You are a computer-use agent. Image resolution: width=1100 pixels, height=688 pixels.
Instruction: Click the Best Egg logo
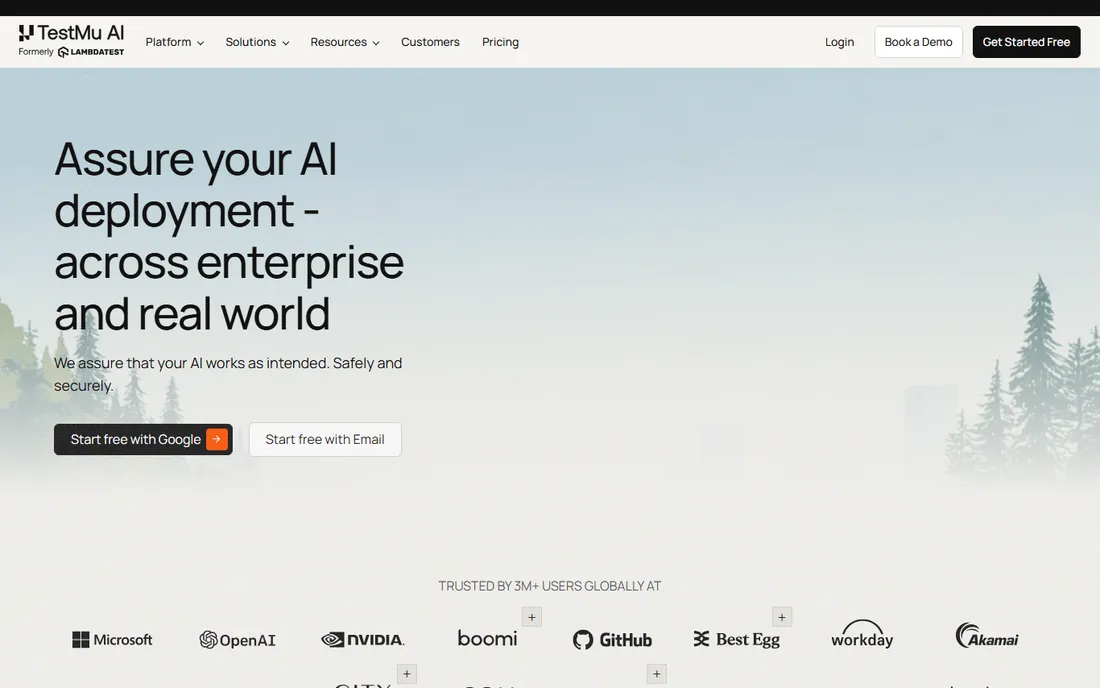(x=737, y=640)
